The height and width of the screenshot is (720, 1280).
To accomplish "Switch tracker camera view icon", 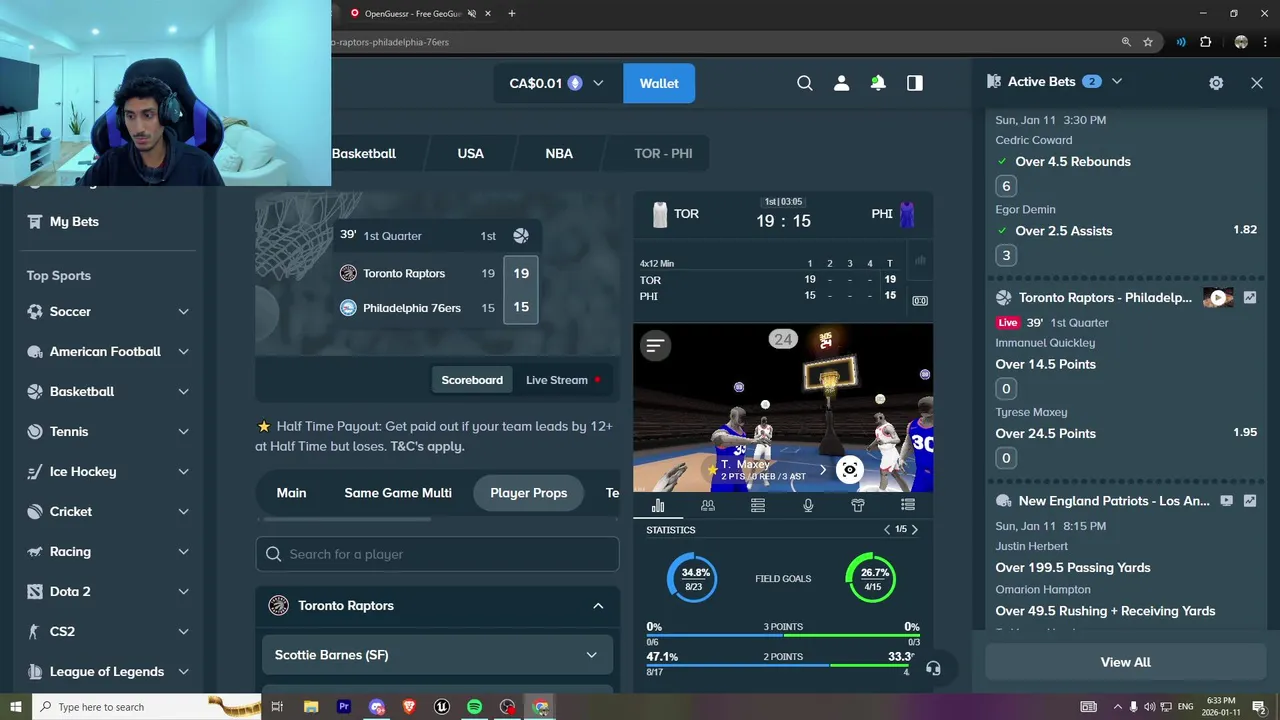I will [850, 469].
